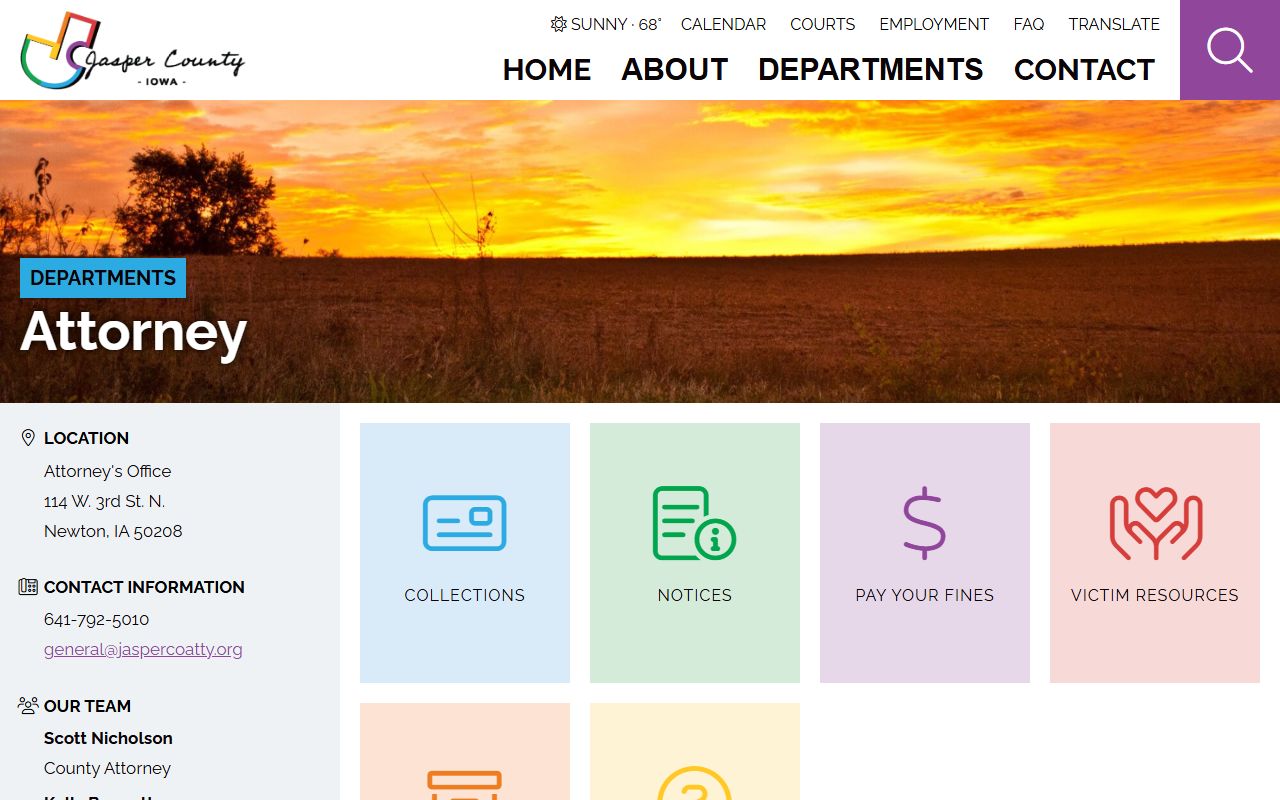Open the About menu
Image resolution: width=1280 pixels, height=800 pixels.
[675, 70]
